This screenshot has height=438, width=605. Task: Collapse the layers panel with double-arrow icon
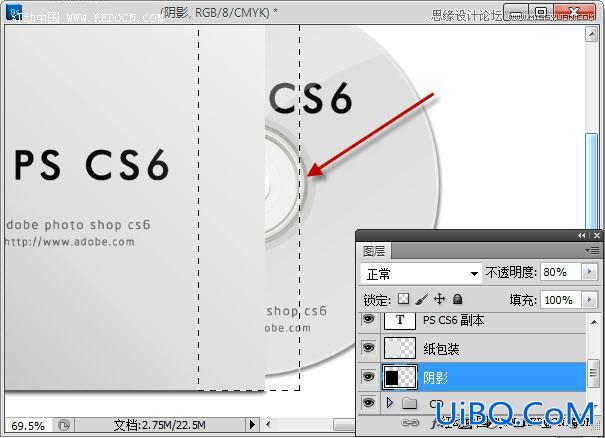coord(581,235)
